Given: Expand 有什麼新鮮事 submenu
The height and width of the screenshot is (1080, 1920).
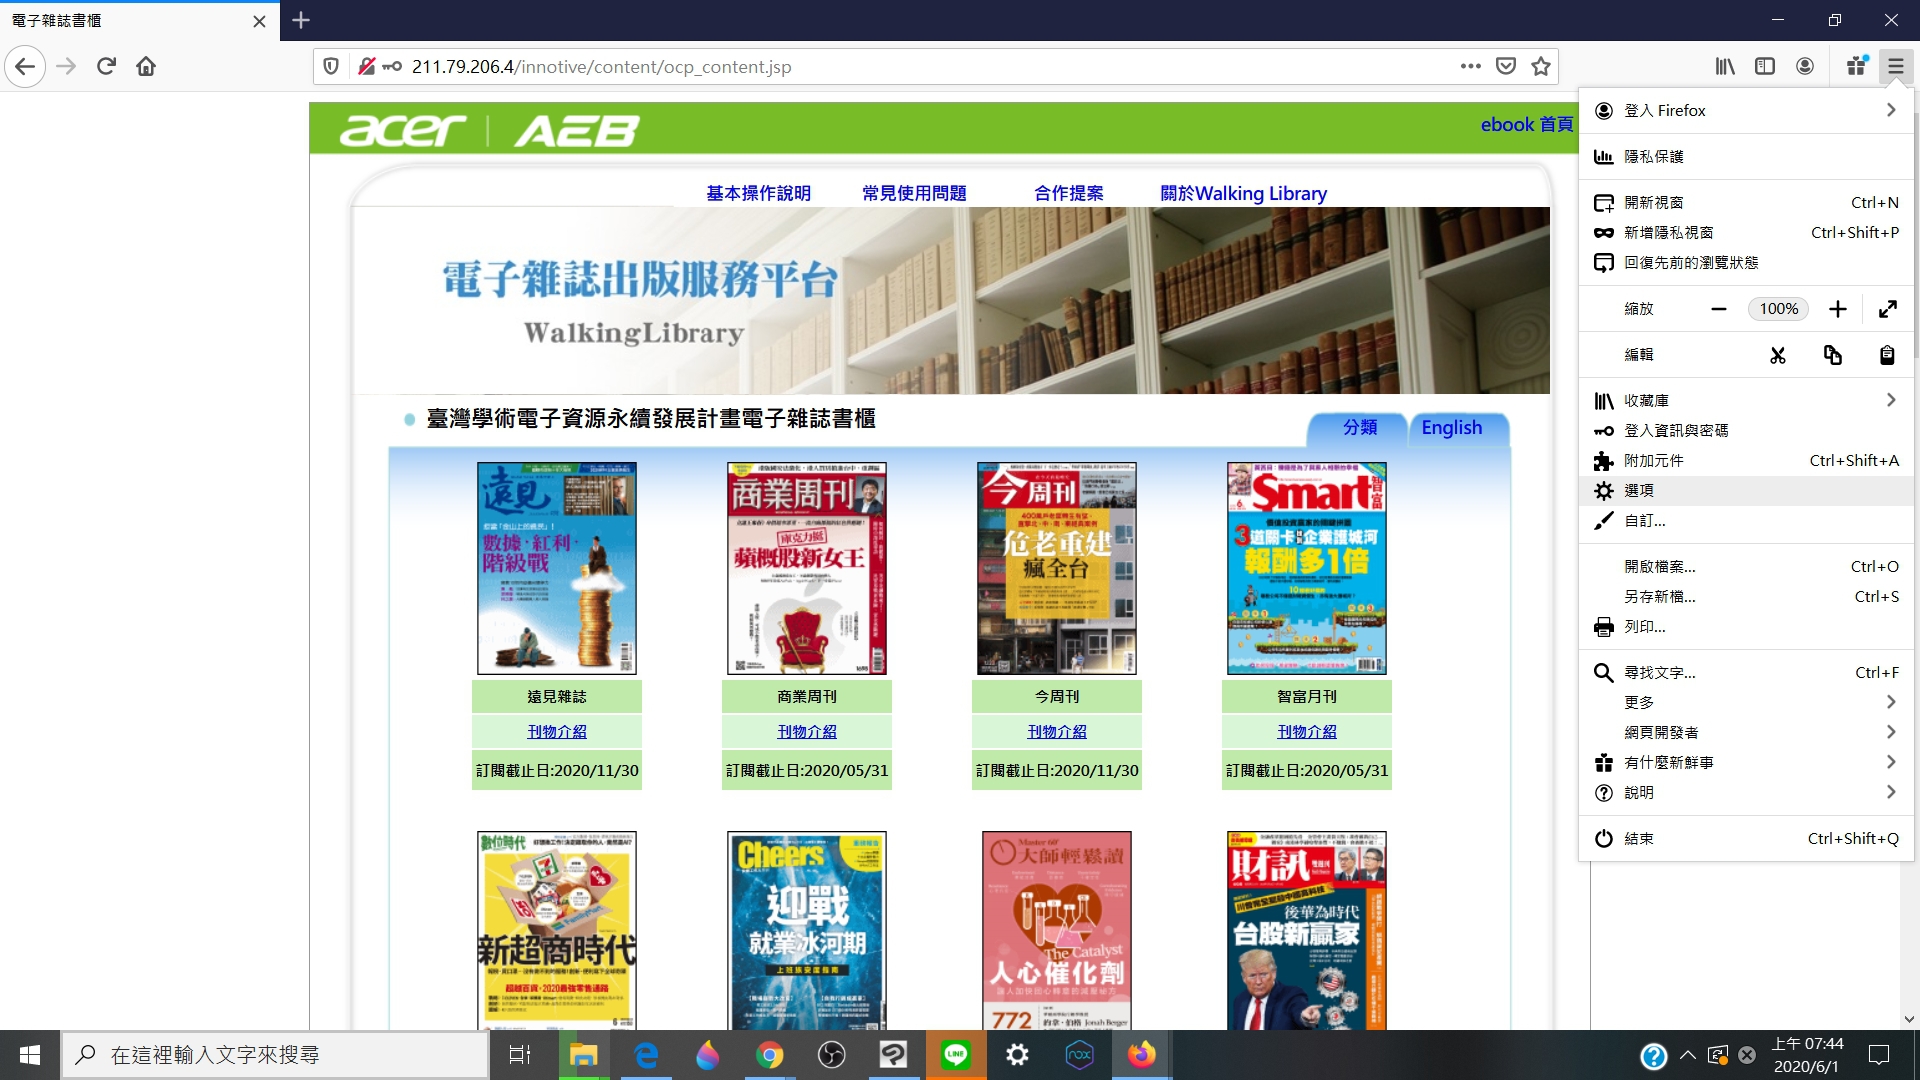Looking at the screenshot, I should 1746,763.
